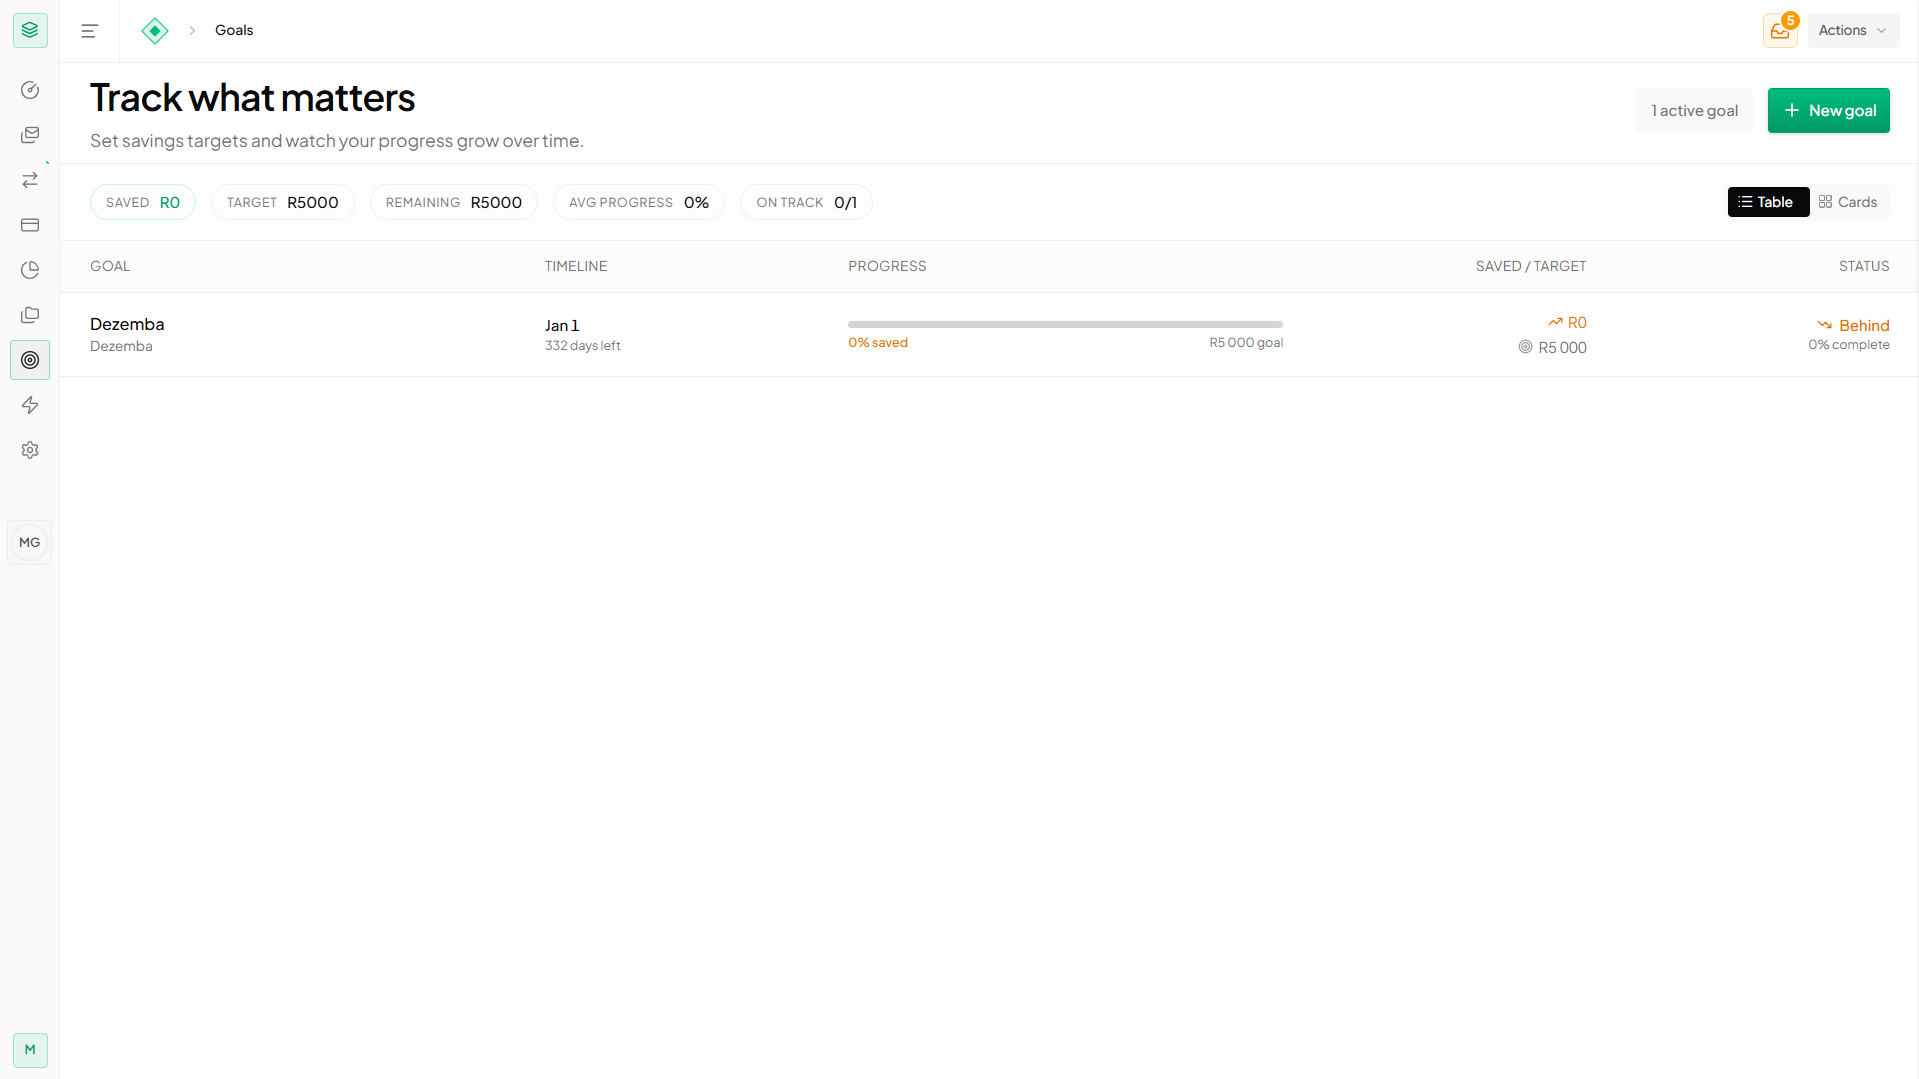Screen dimensions: 1919x1079
Task: Select the inbox/mail icon in the sidebar
Action: tap(29, 135)
